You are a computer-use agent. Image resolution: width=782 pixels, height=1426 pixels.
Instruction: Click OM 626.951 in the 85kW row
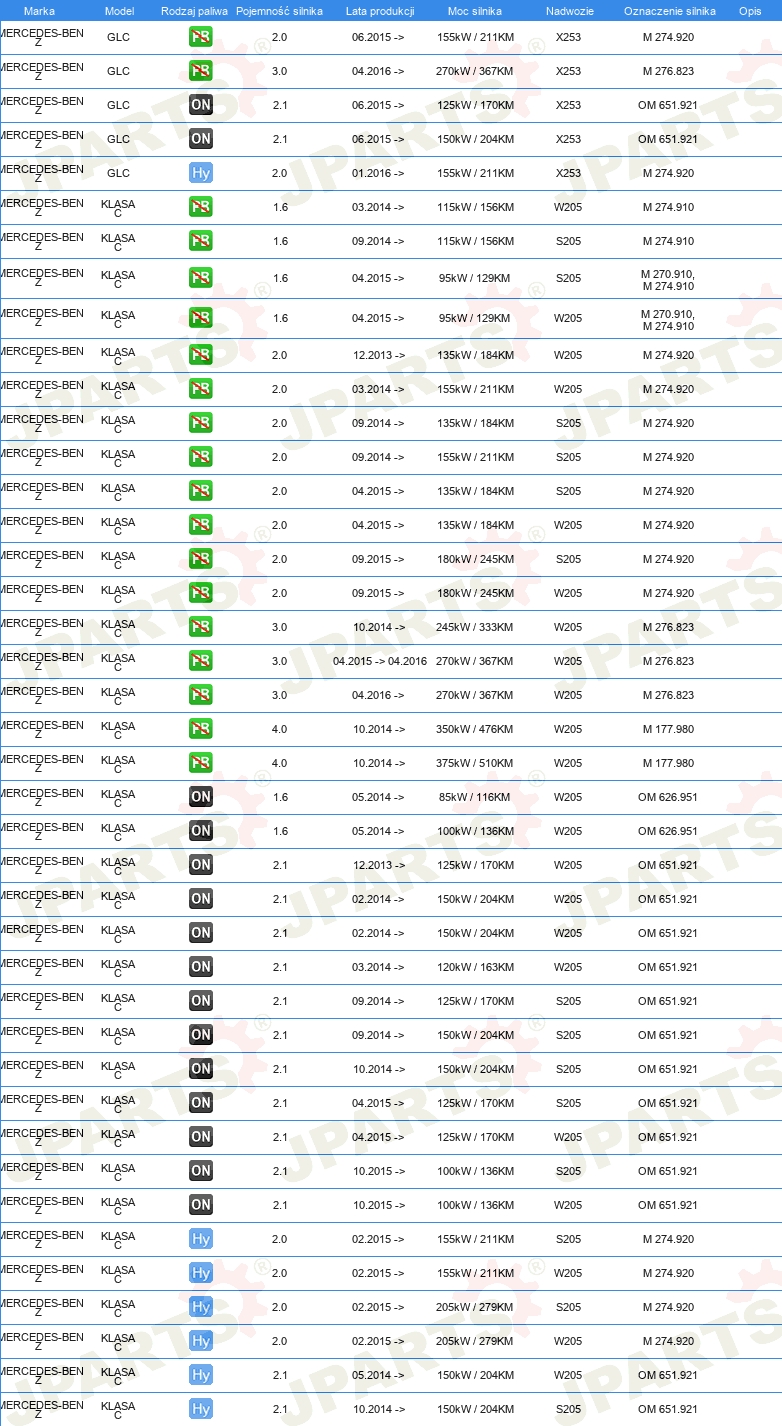(x=668, y=798)
